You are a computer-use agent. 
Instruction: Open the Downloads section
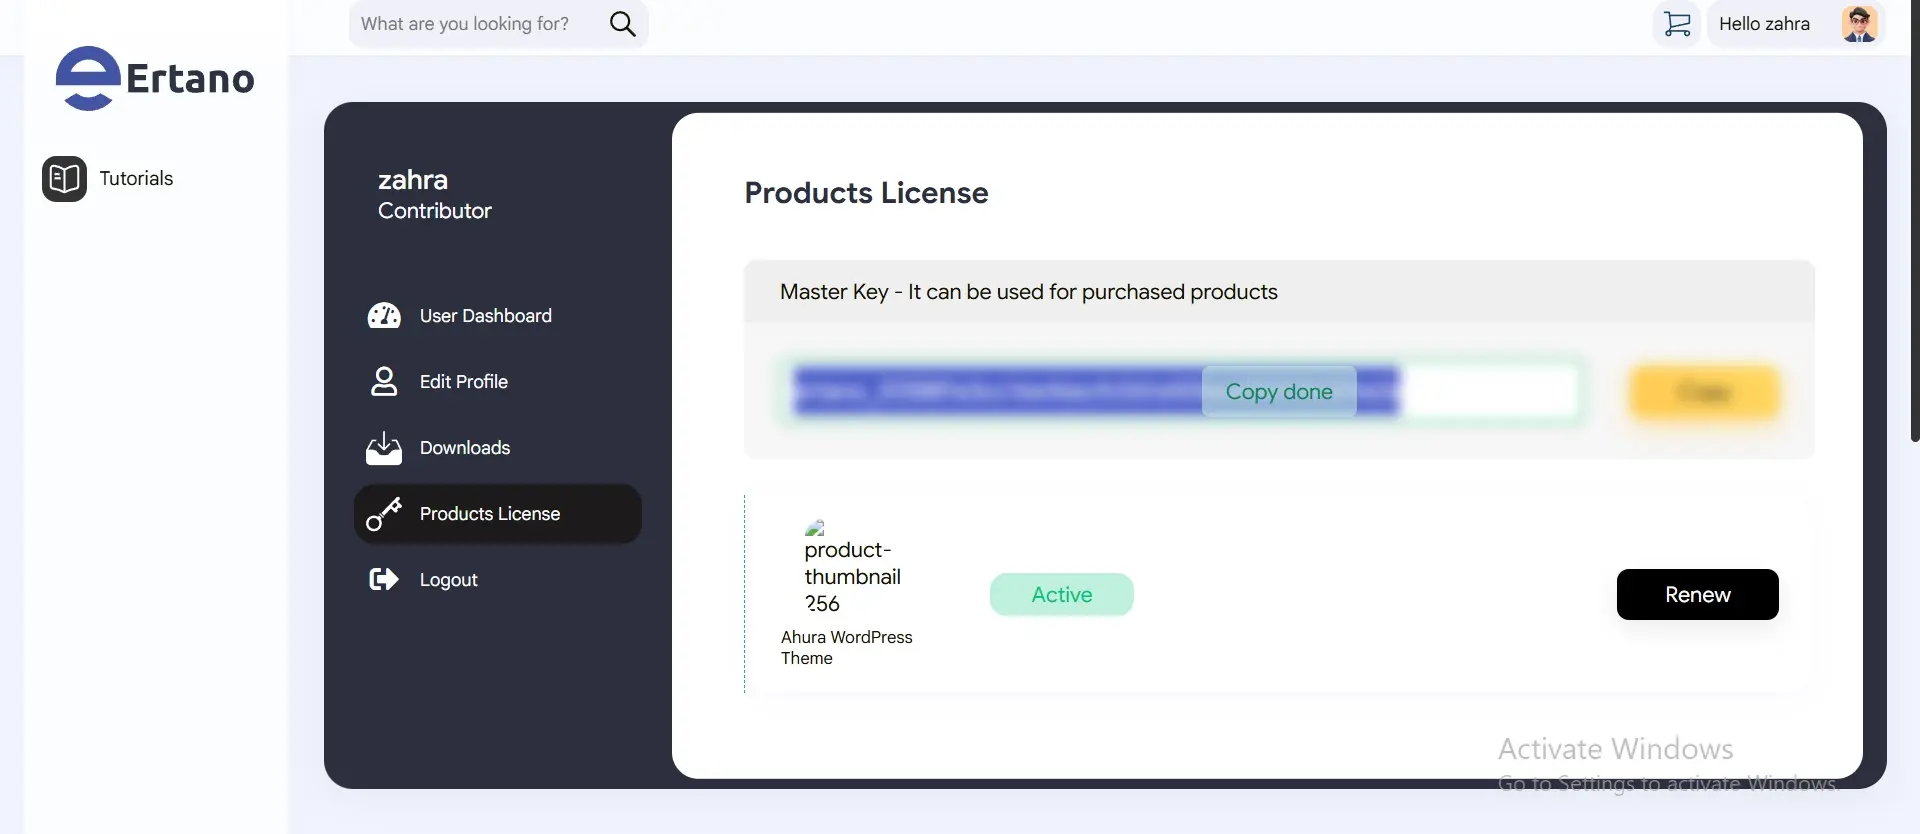(465, 448)
